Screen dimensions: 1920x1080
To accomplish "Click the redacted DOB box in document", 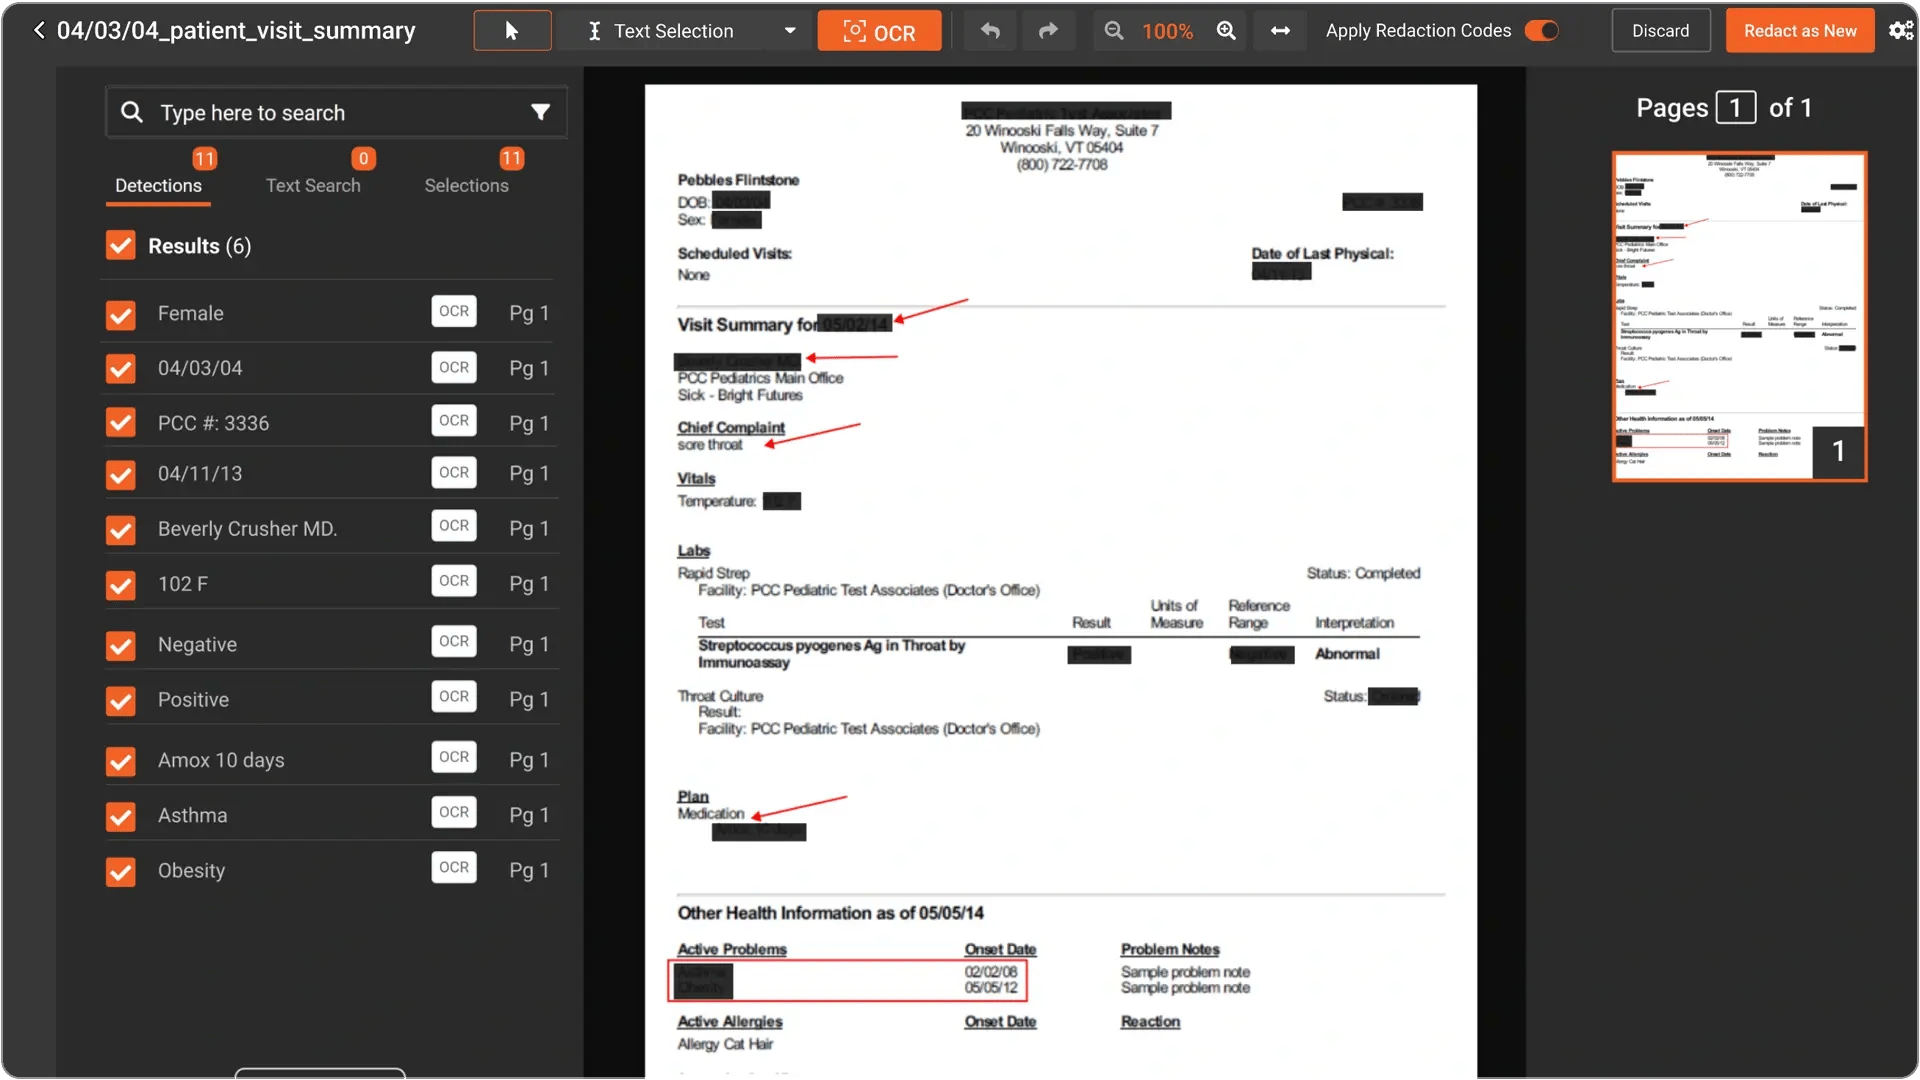I will tap(740, 202).
